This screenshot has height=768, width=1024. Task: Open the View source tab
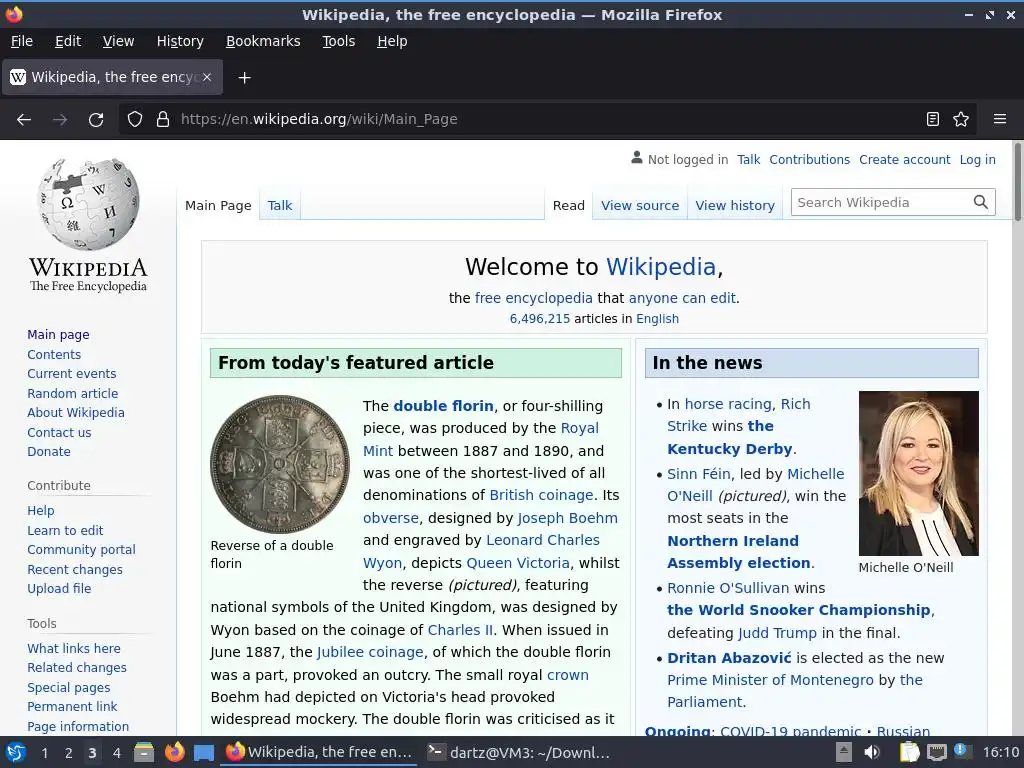(640, 205)
